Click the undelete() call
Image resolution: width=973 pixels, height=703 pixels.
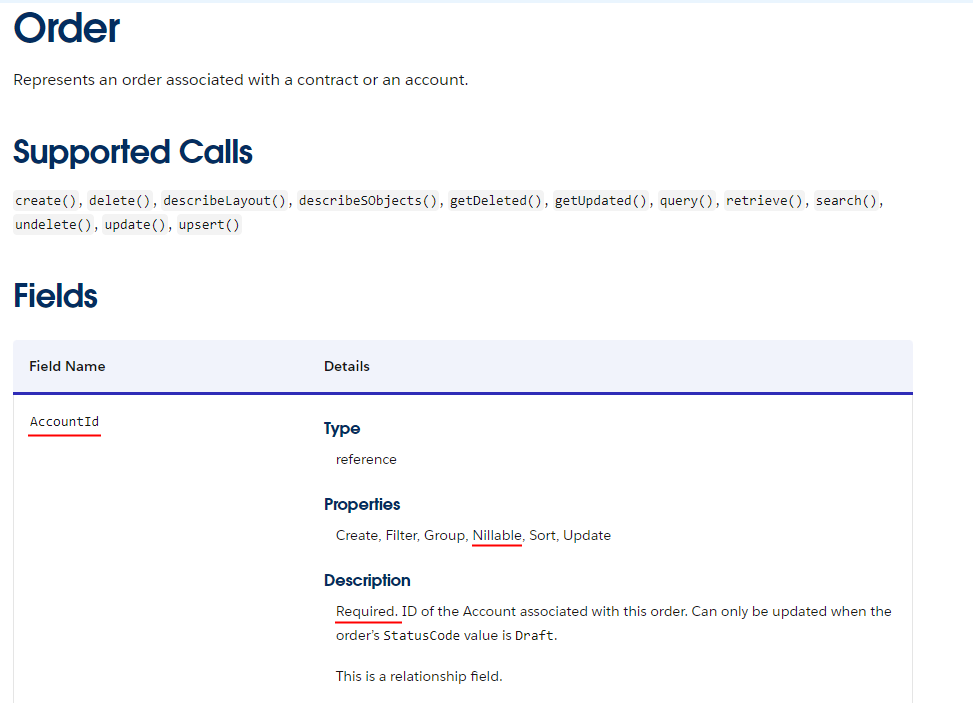[53, 225]
